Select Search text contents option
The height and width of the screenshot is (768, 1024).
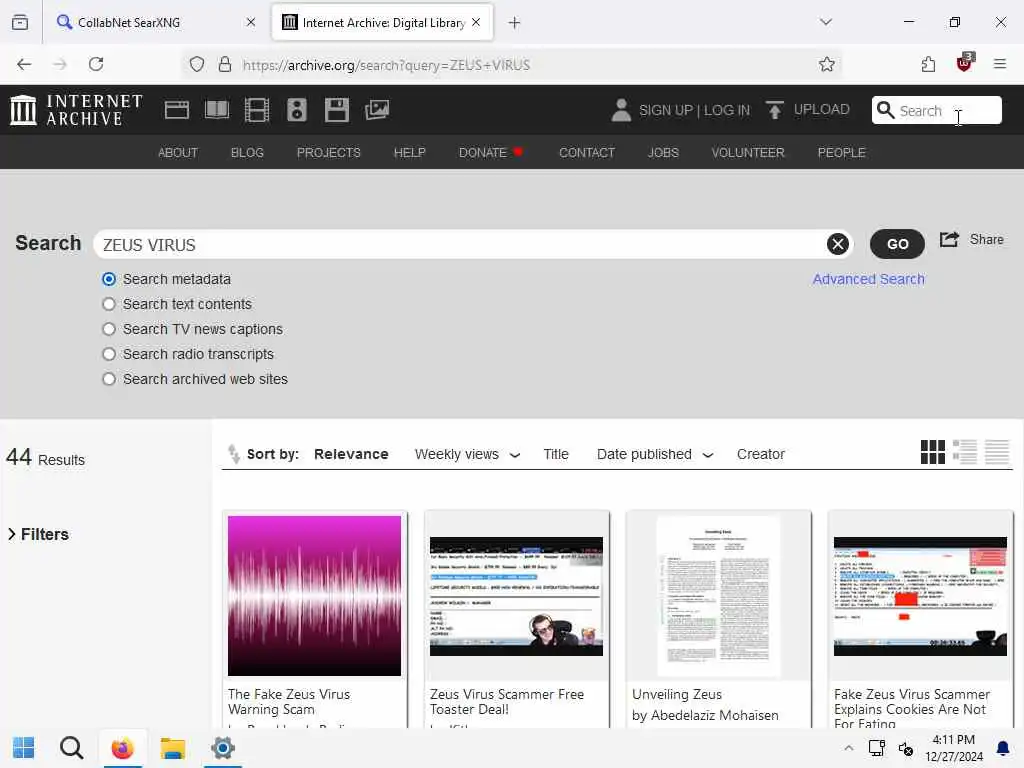[x=109, y=304]
